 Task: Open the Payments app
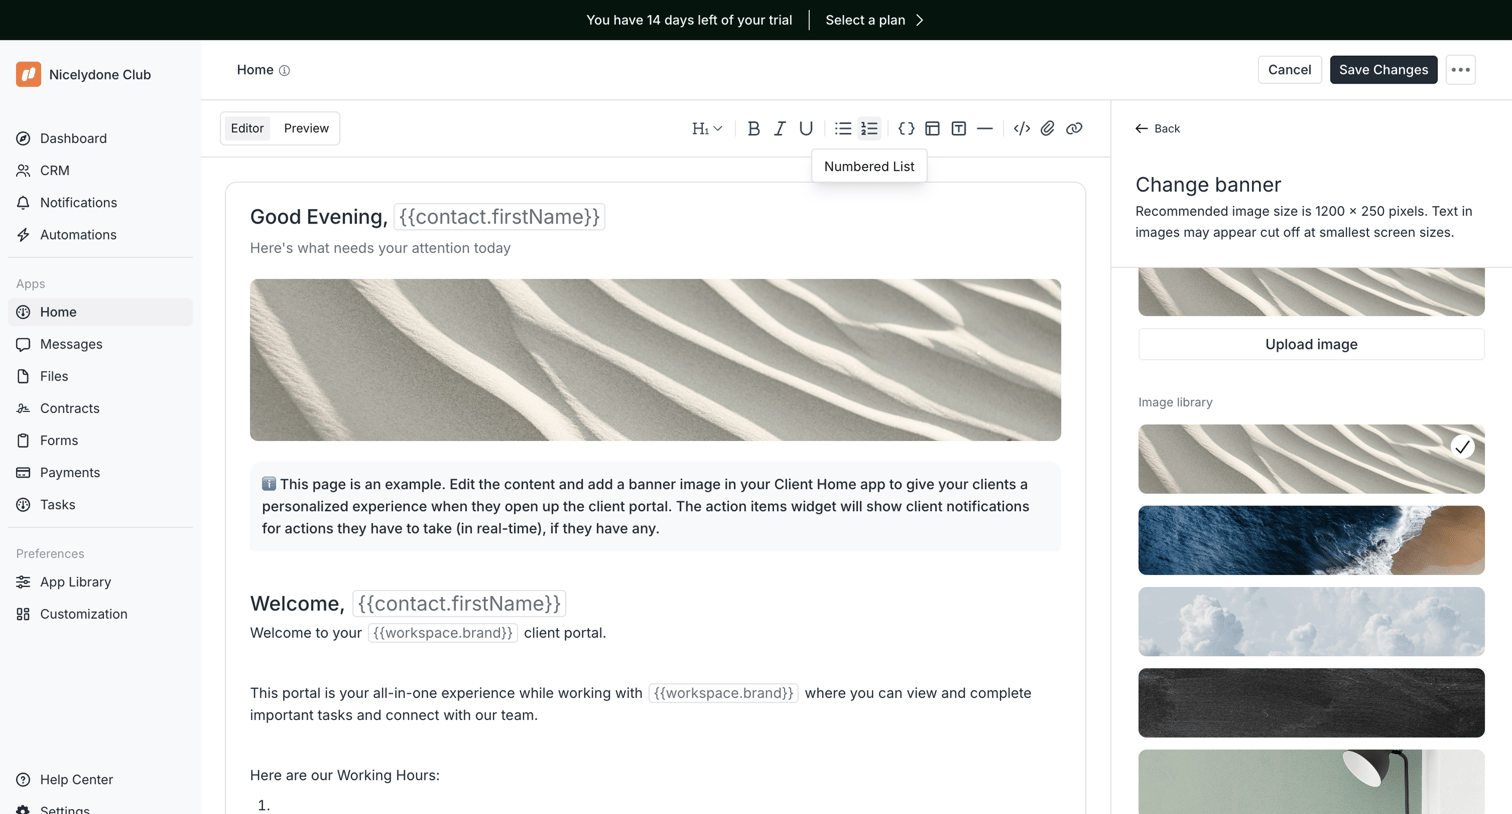click(100, 472)
